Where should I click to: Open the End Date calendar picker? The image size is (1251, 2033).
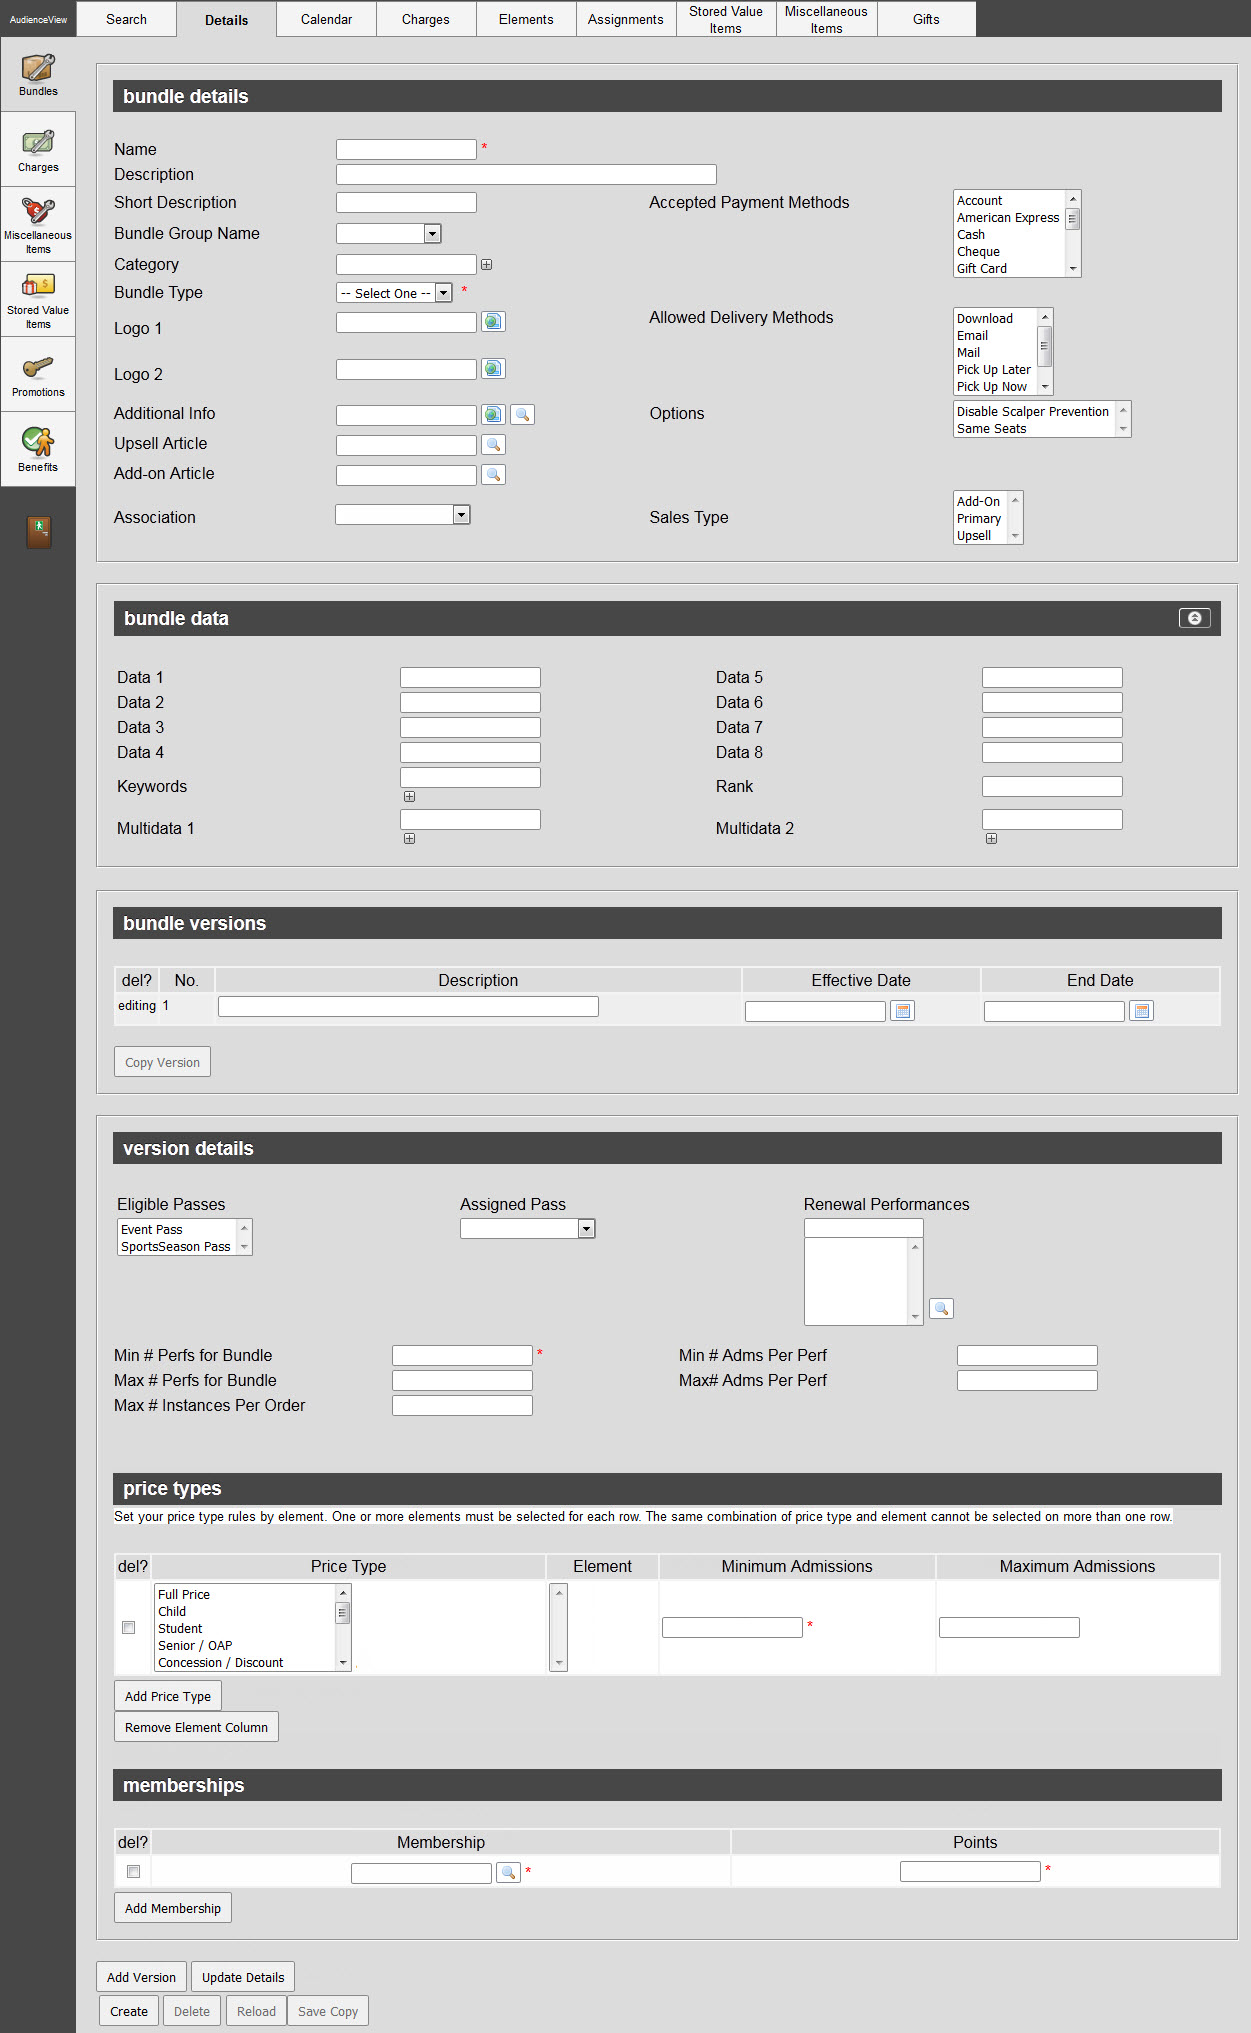pyautogui.click(x=1141, y=1011)
